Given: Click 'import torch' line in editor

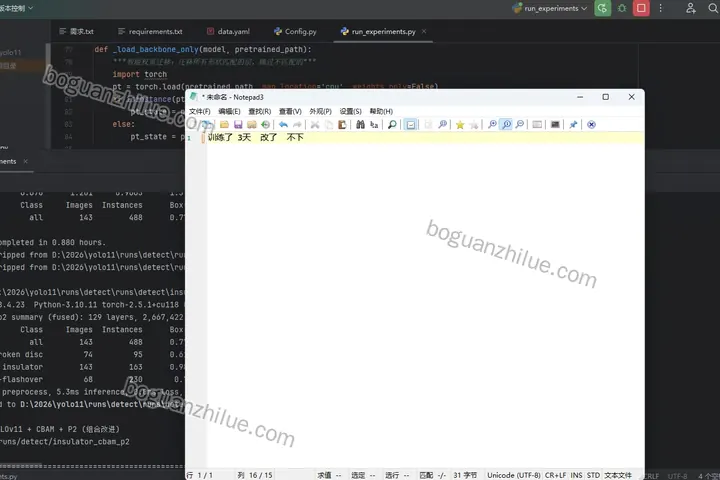Looking at the screenshot, I should point(140,74).
